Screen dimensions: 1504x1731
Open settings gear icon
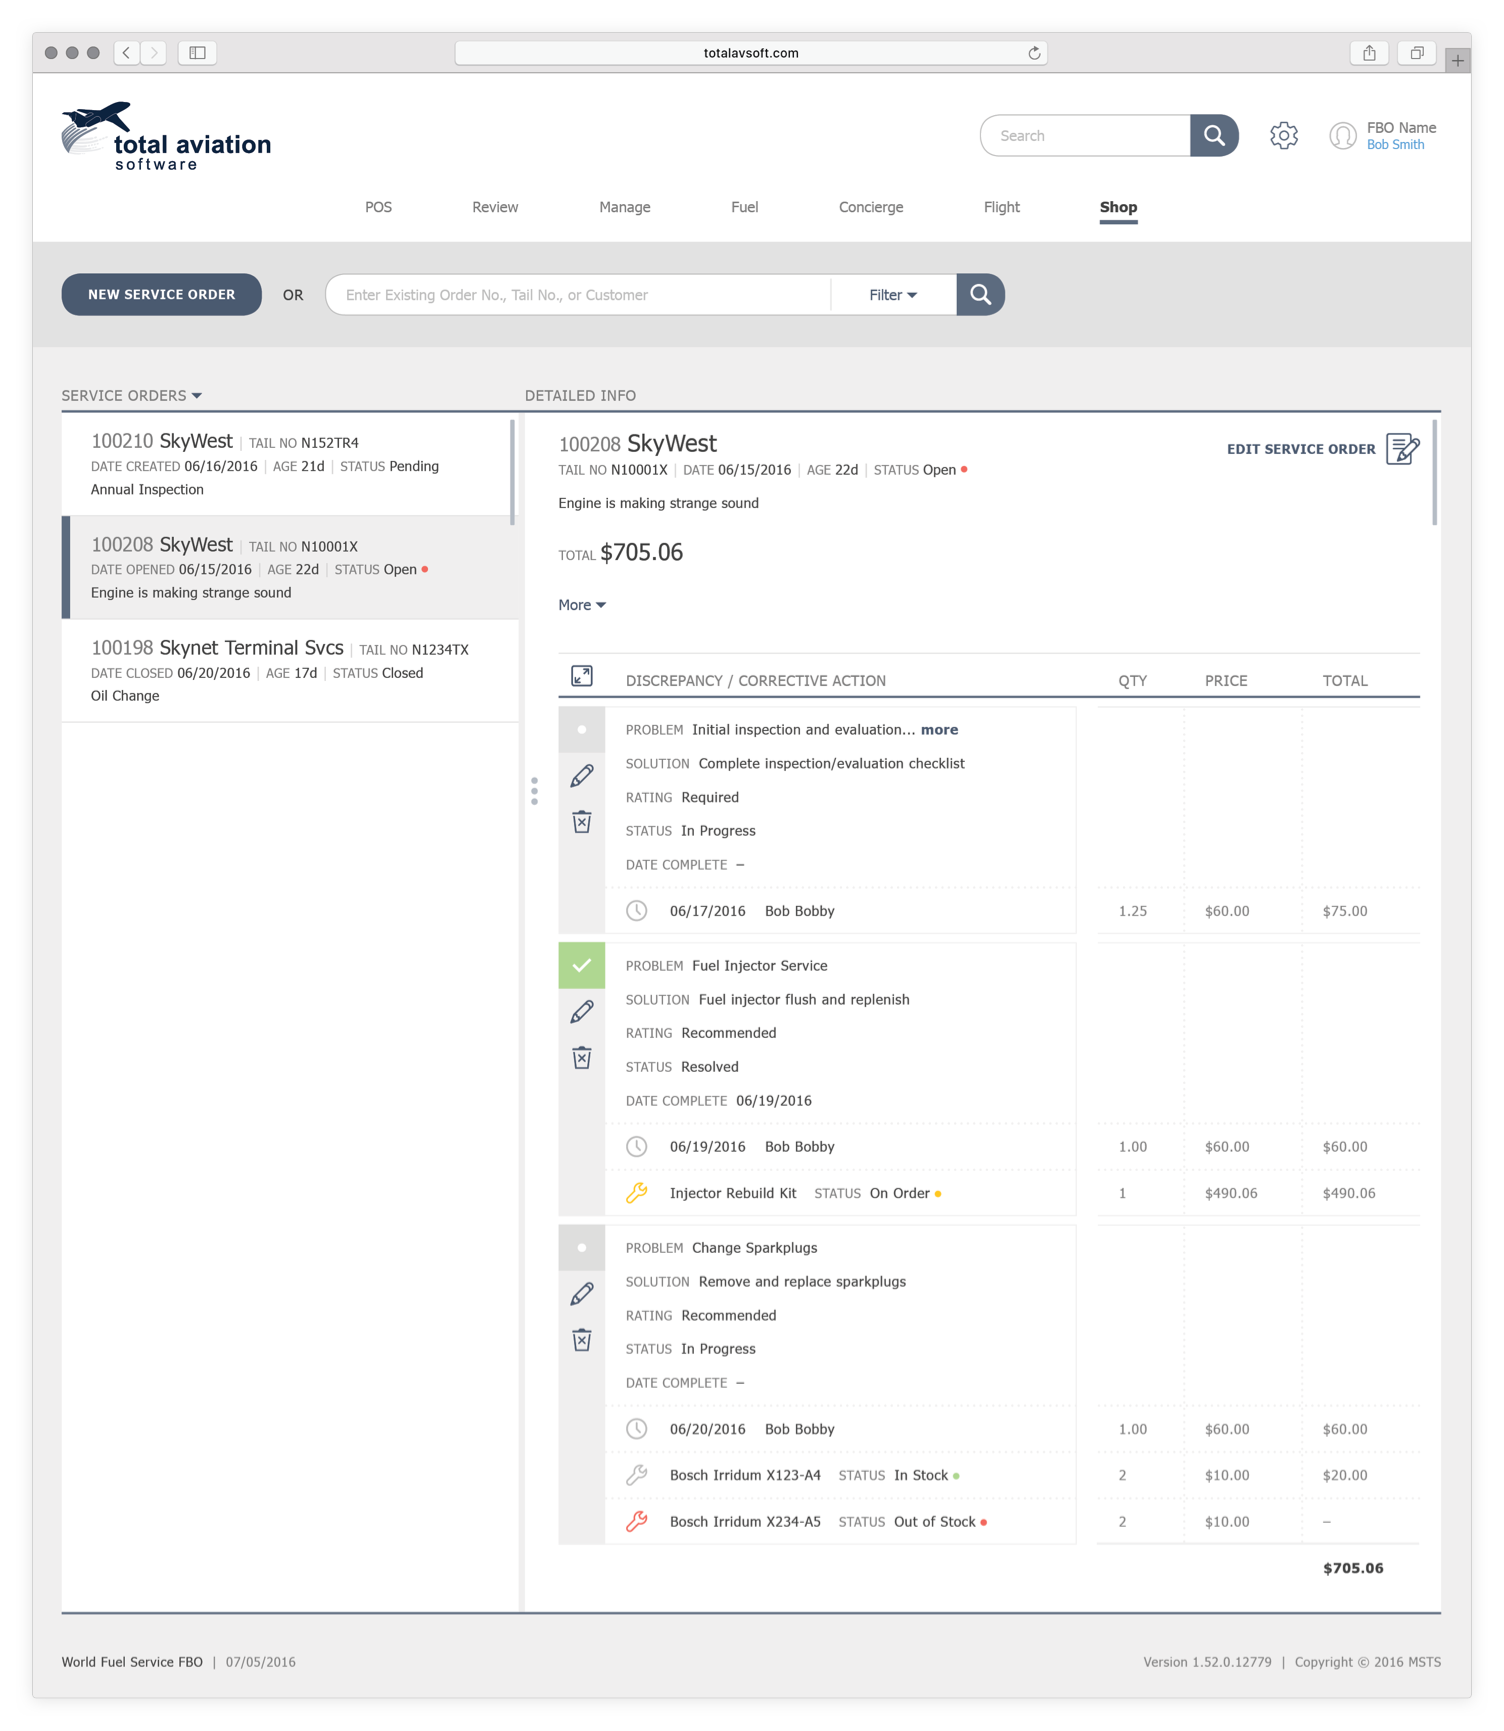pyautogui.click(x=1284, y=135)
